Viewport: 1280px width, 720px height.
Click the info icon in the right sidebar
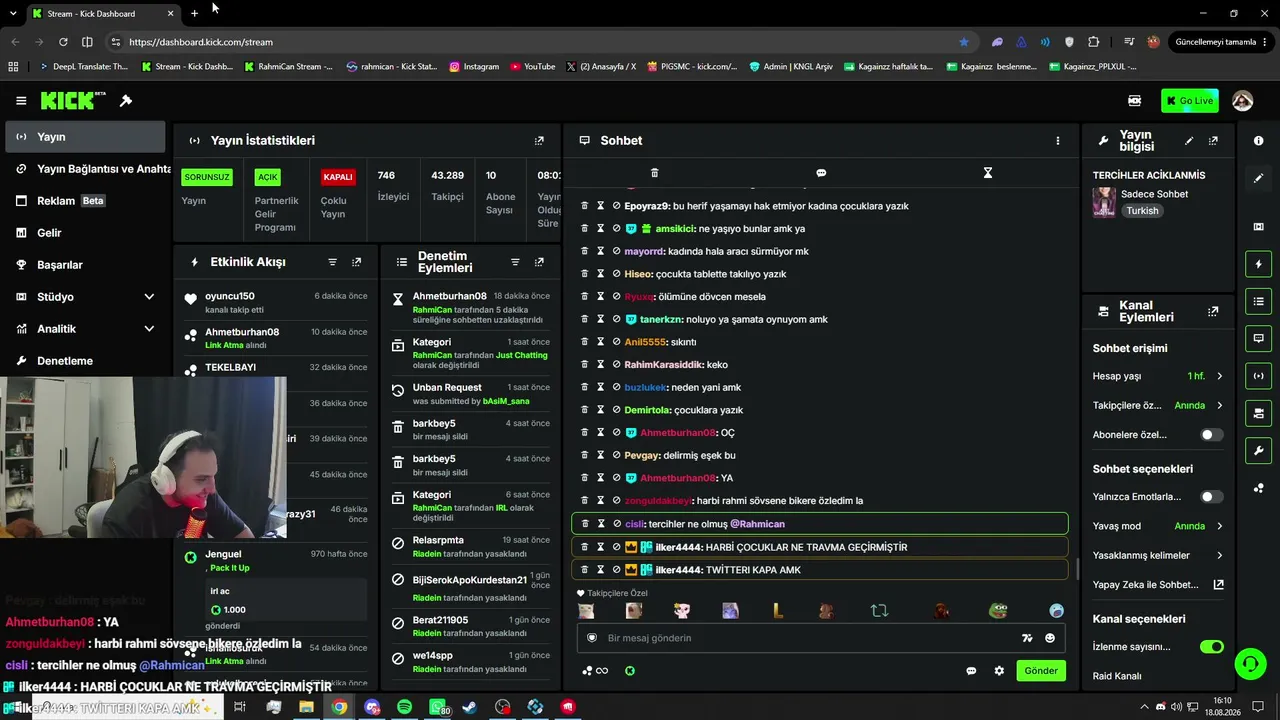coord(1259,141)
